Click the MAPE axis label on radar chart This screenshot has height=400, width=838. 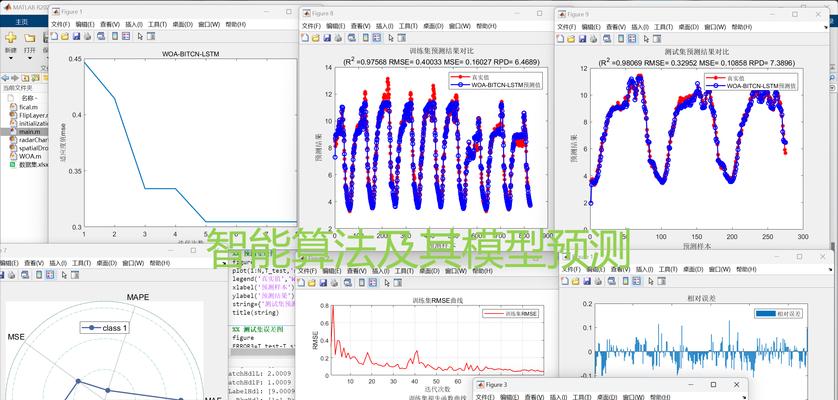pyautogui.click(x=138, y=297)
